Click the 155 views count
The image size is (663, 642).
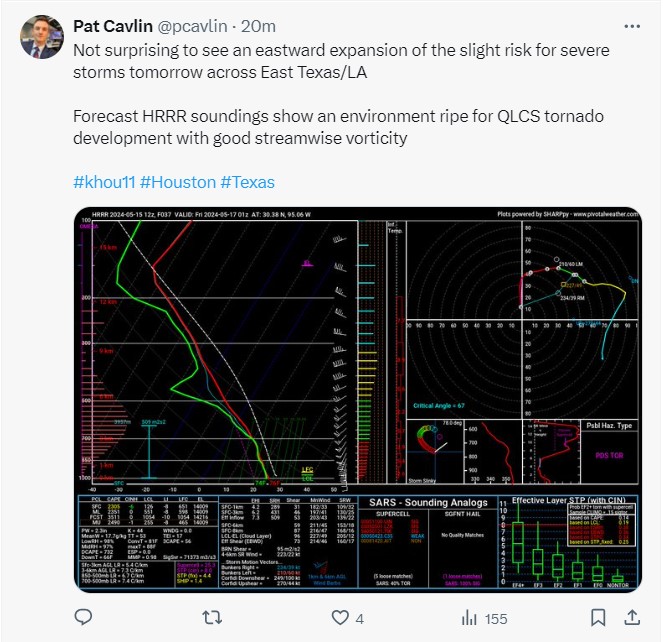(x=496, y=619)
